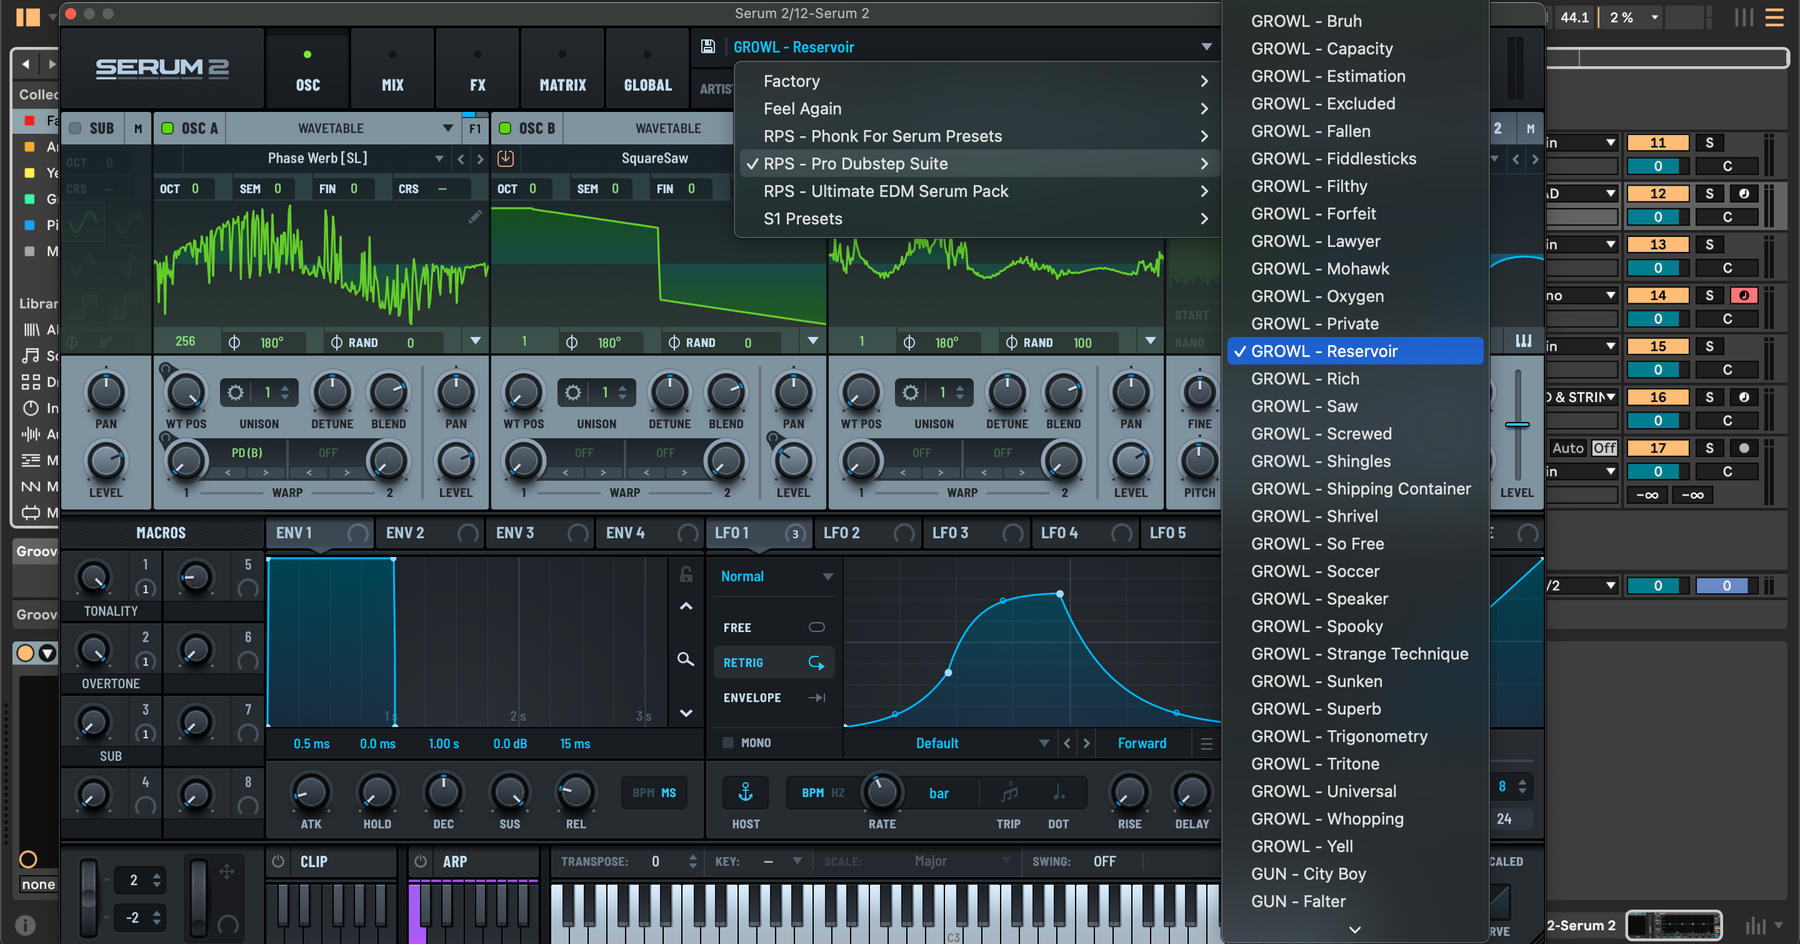Click the LFO retrig arrow icon
This screenshot has width=1800, height=944.
[x=816, y=663]
